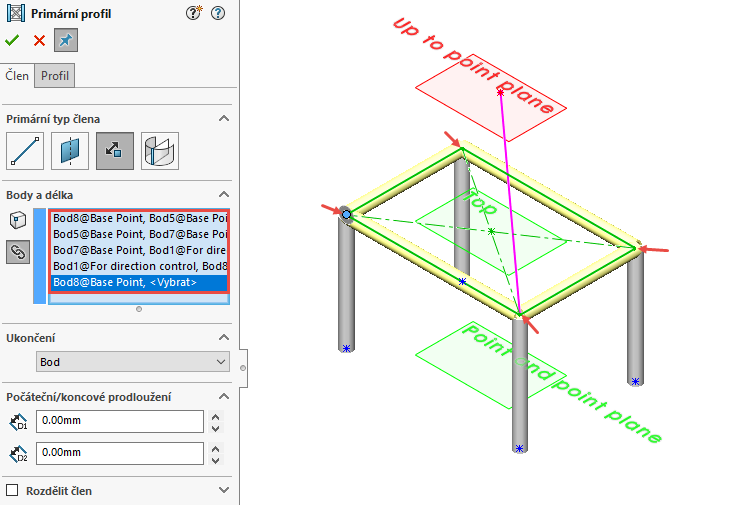
Task: Decrease the D1 extension value
Action: (x=216, y=428)
